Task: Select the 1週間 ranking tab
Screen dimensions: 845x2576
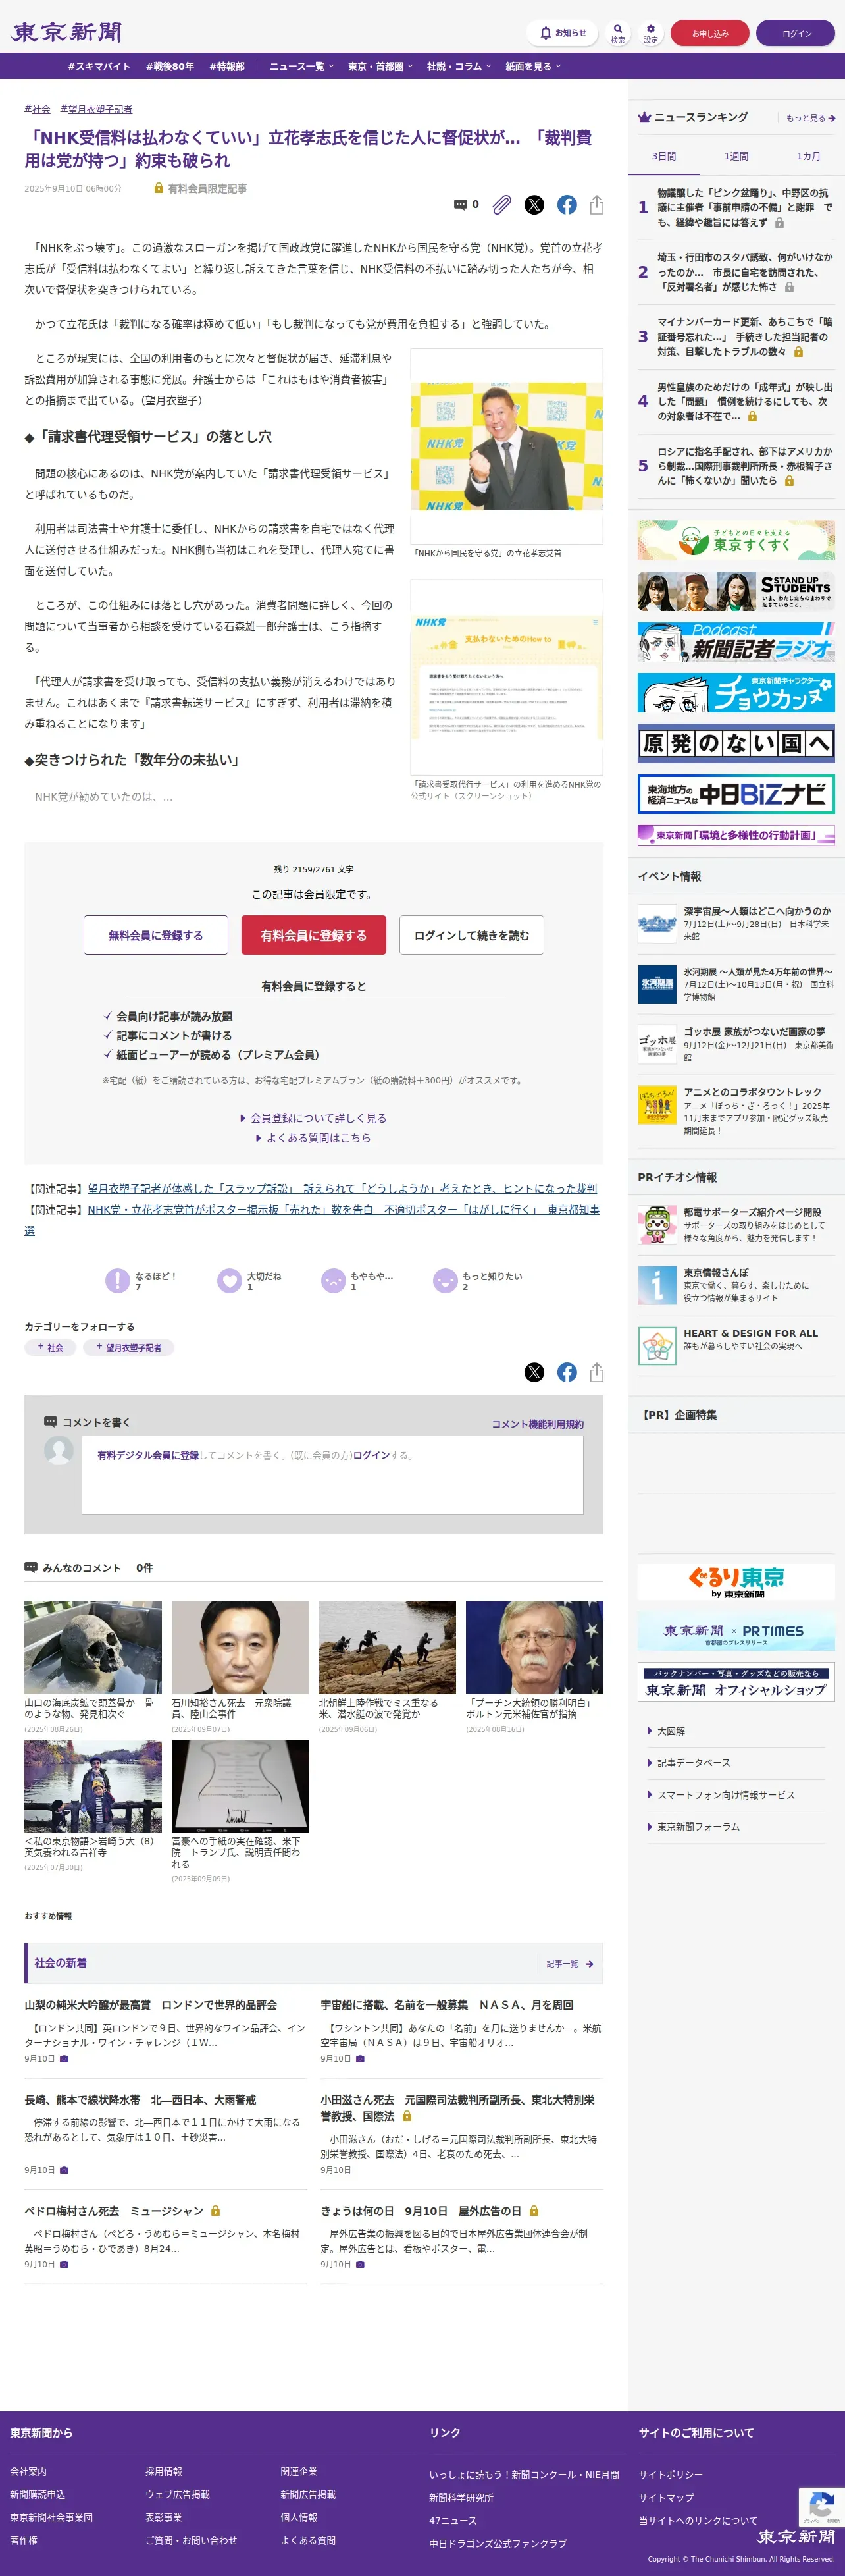Action: coord(736,156)
